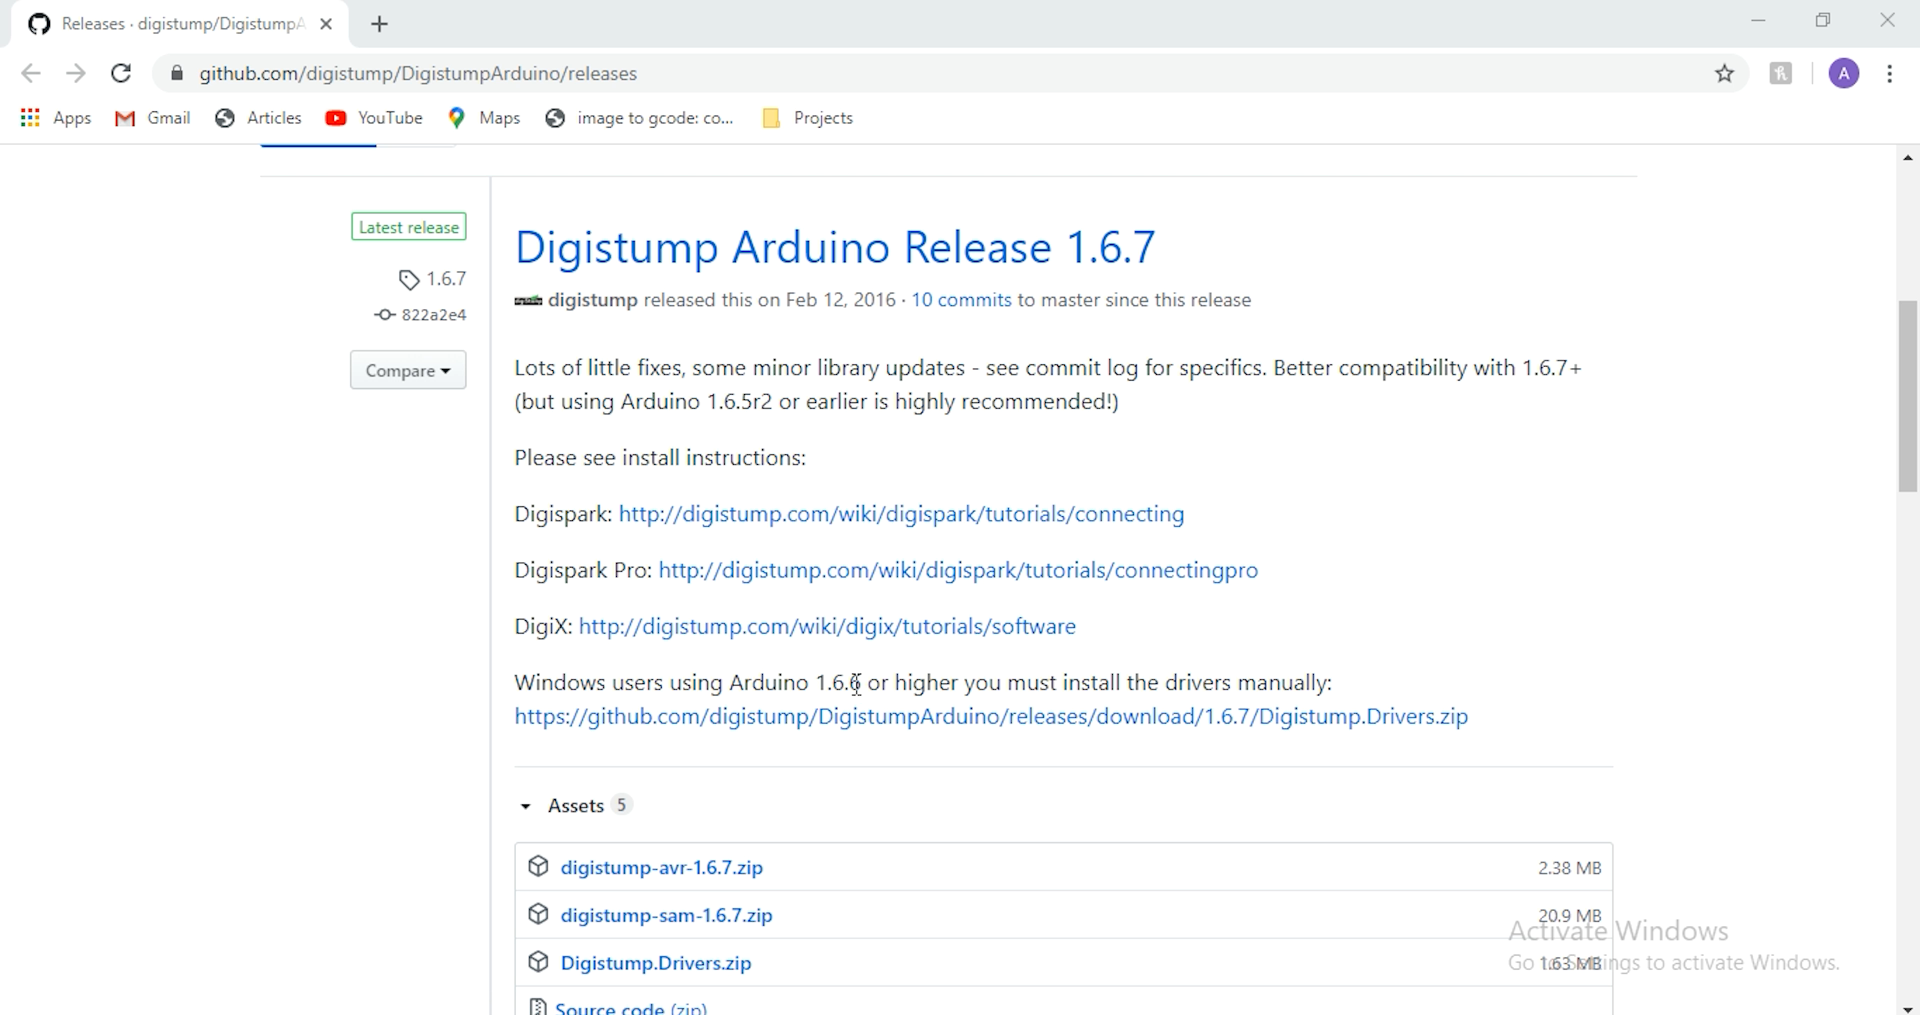Click the address bar URL
This screenshot has height=1015, width=1920.
(x=418, y=74)
